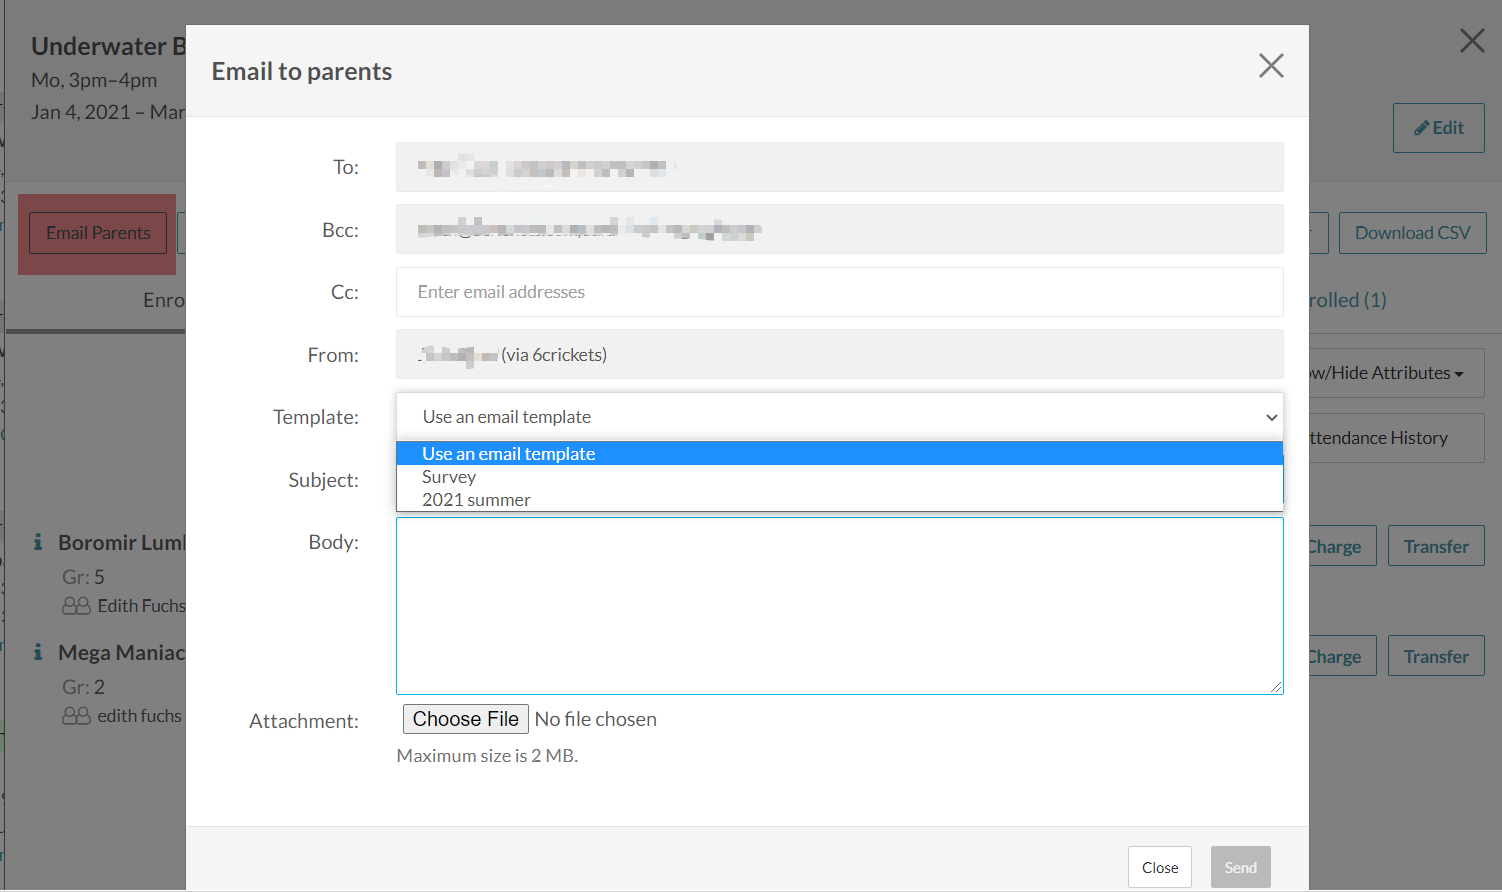Image resolution: width=1502 pixels, height=892 pixels.
Task: Select the Survey template option
Action: 449,477
